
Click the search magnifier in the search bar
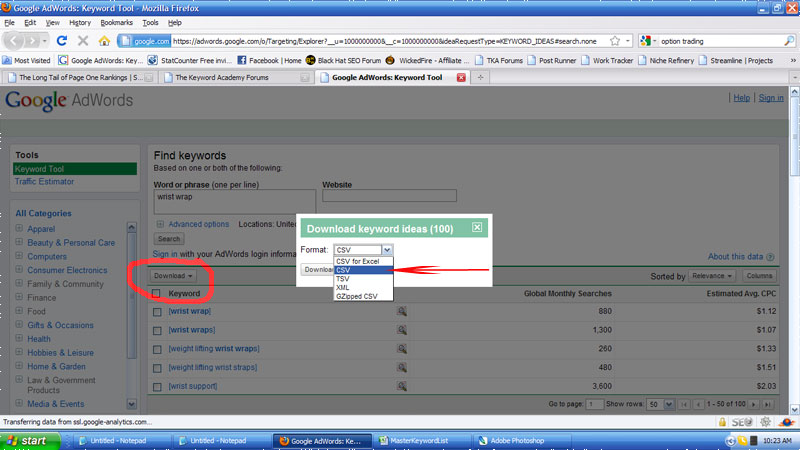pos(789,41)
